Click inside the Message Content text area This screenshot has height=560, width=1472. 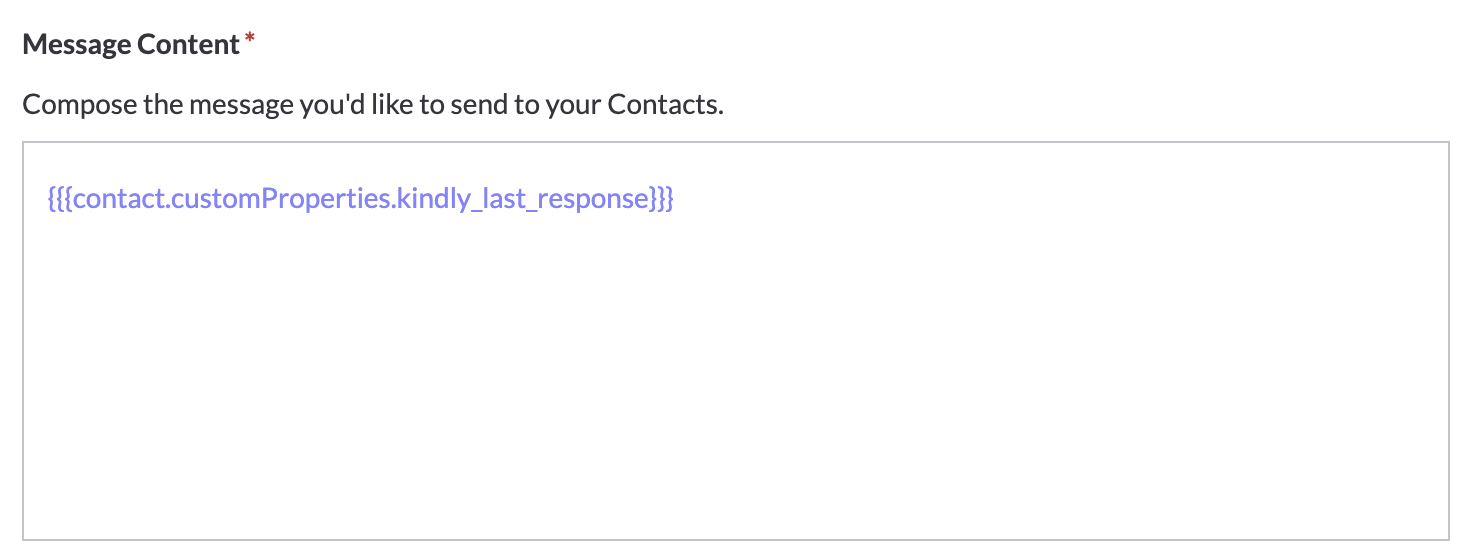click(735, 341)
